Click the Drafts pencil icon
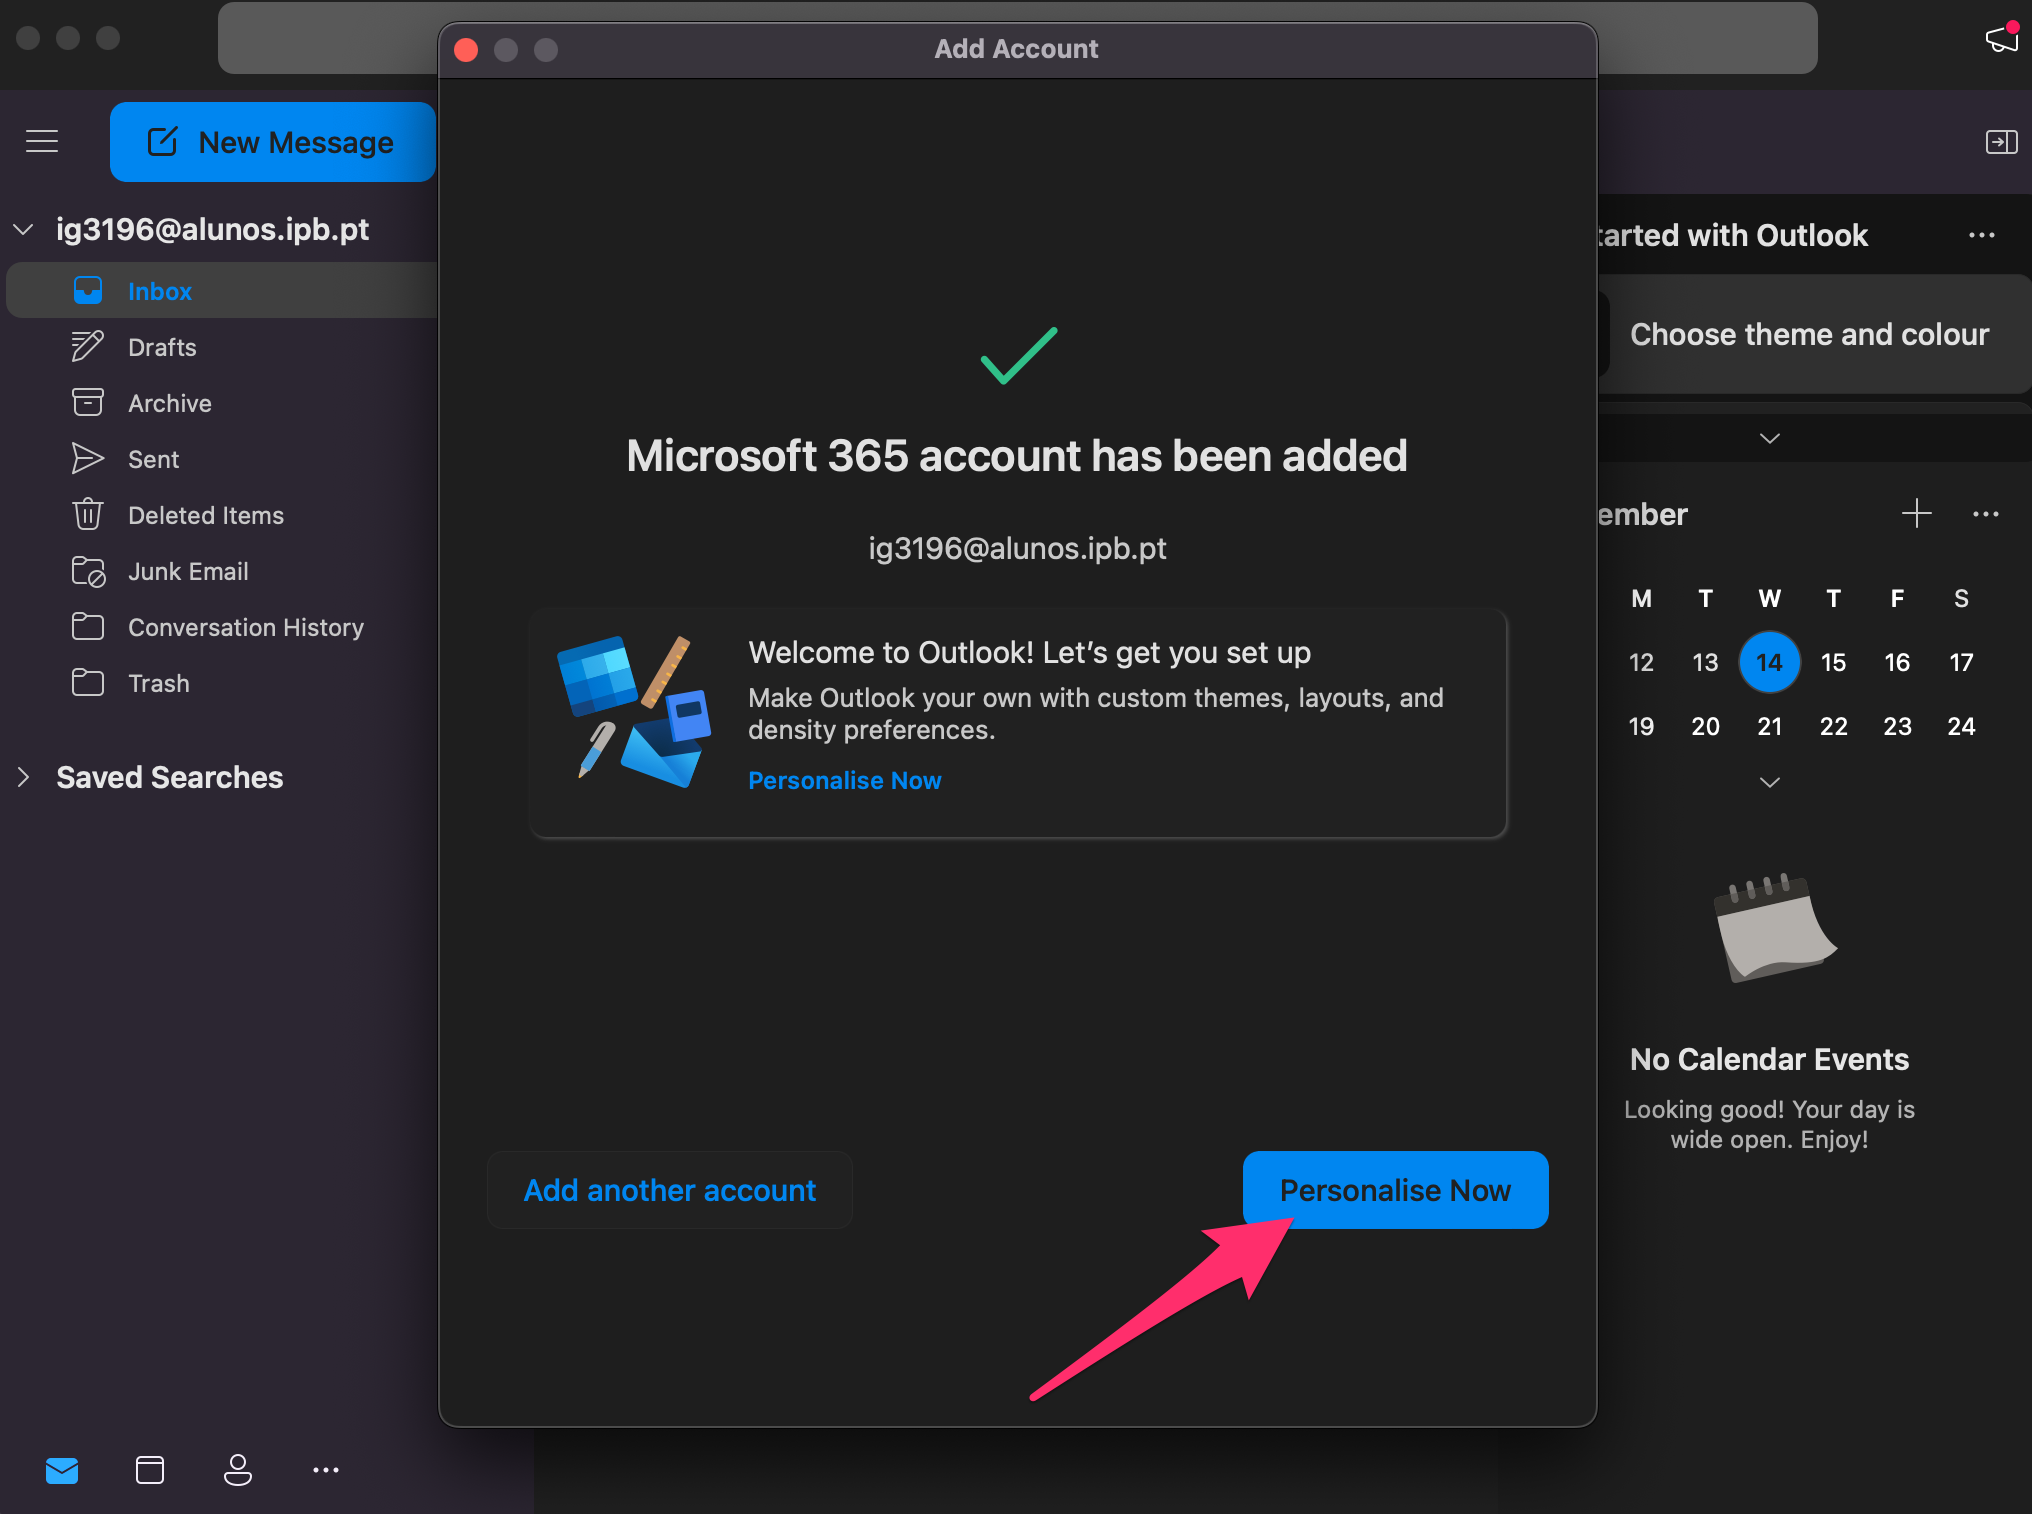2032x1514 pixels. (88, 347)
